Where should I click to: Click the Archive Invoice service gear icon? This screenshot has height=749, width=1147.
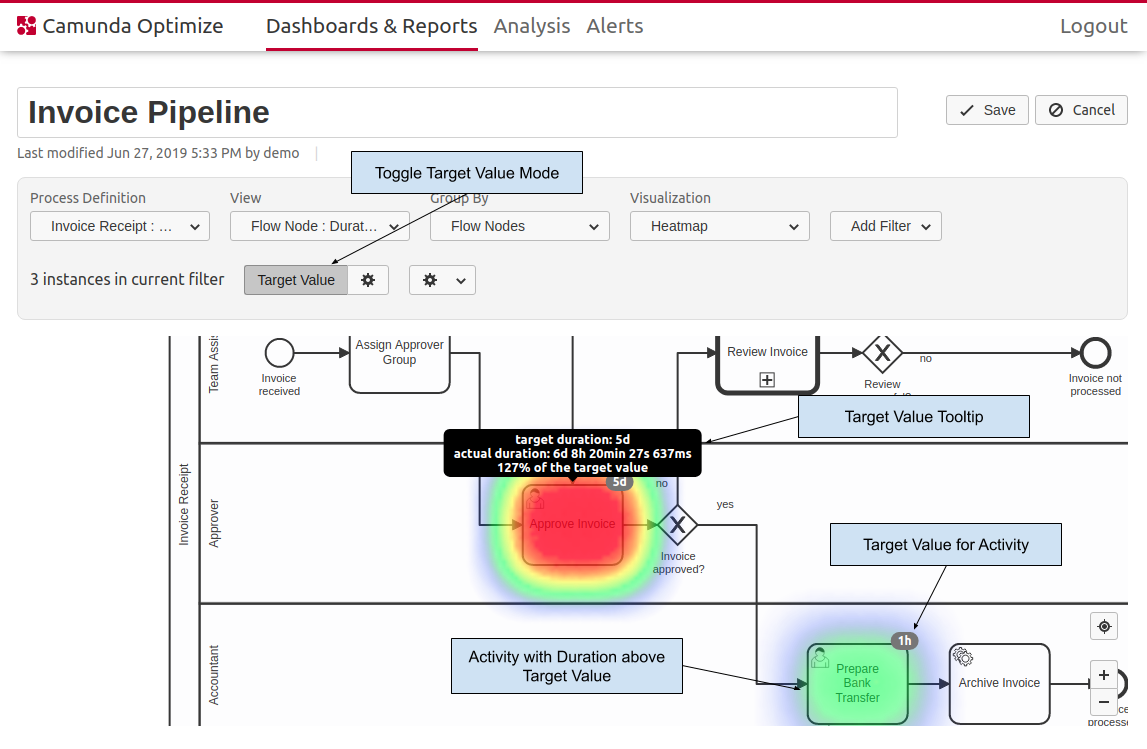click(963, 657)
